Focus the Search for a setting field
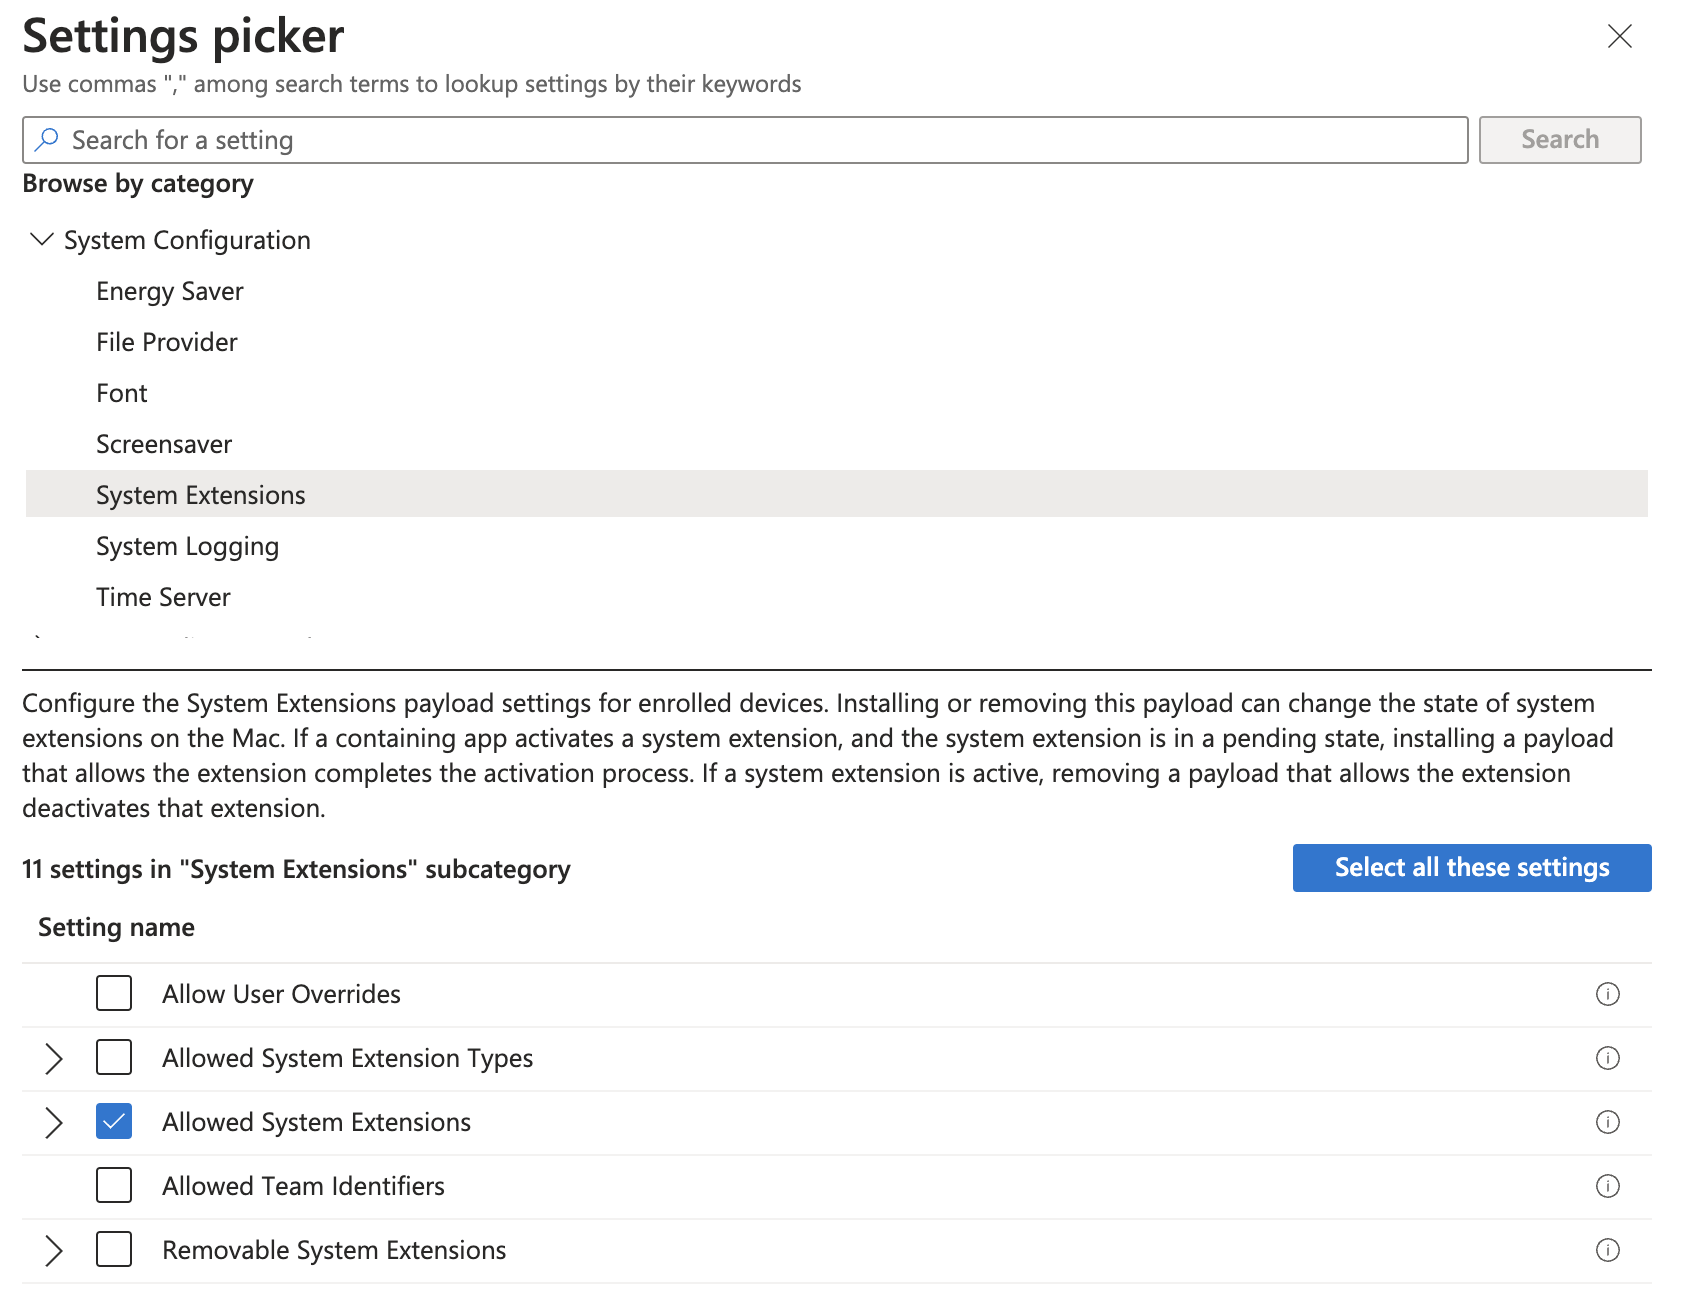The width and height of the screenshot is (1682, 1308). pos(745,140)
